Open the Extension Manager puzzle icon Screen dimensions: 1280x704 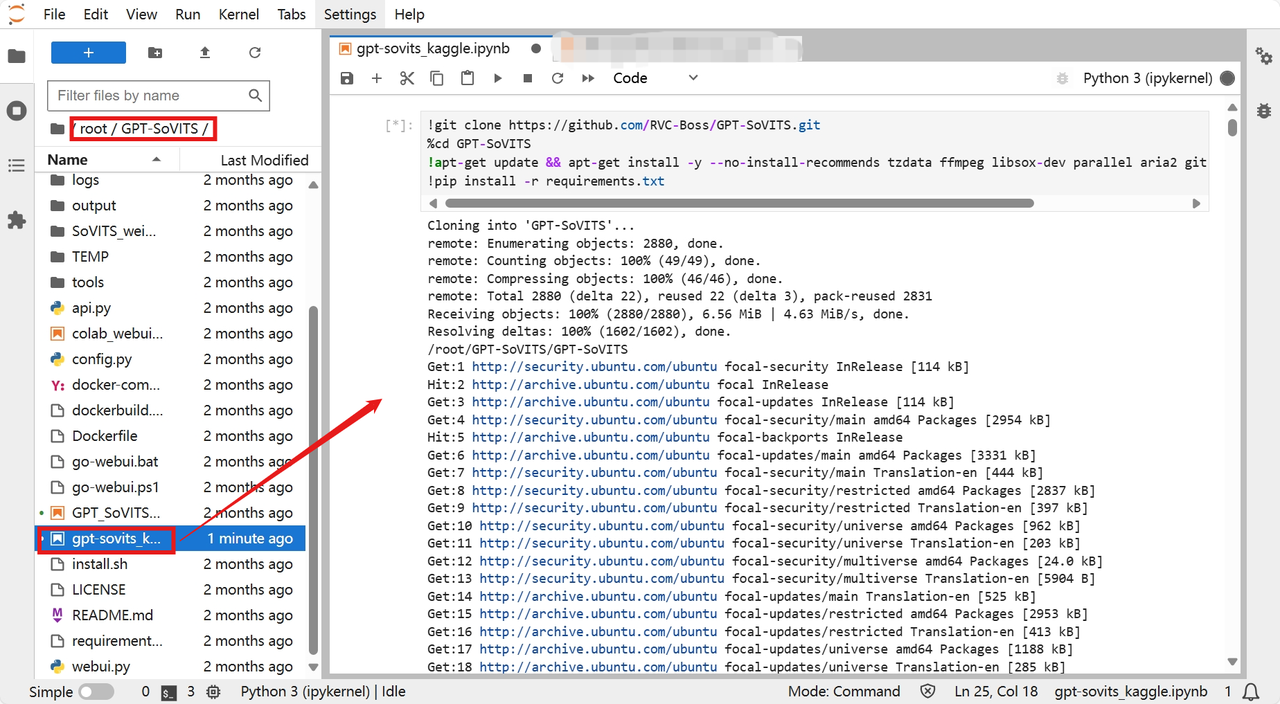16,220
